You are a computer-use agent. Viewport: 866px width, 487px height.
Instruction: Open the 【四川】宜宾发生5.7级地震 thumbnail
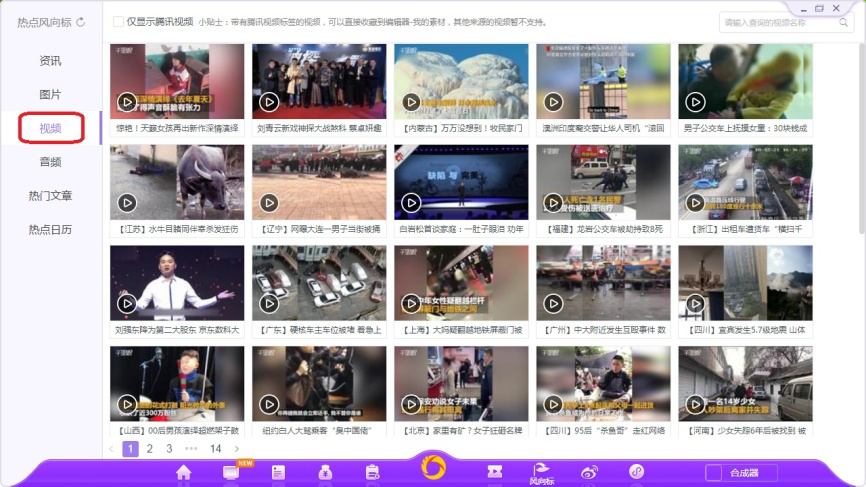click(x=746, y=283)
